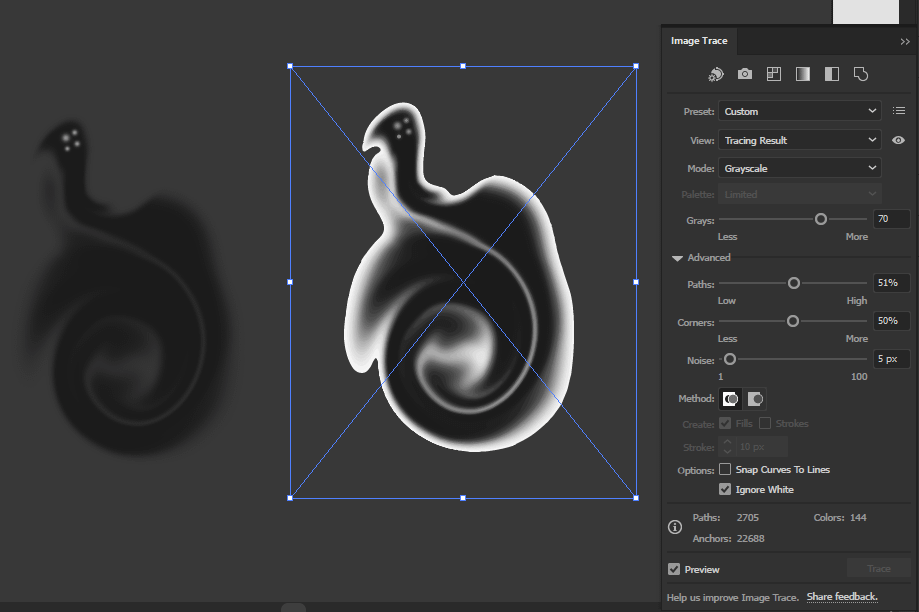919x612 pixels.
Task: Click the Auto-Color preset icon
Action: (716, 74)
